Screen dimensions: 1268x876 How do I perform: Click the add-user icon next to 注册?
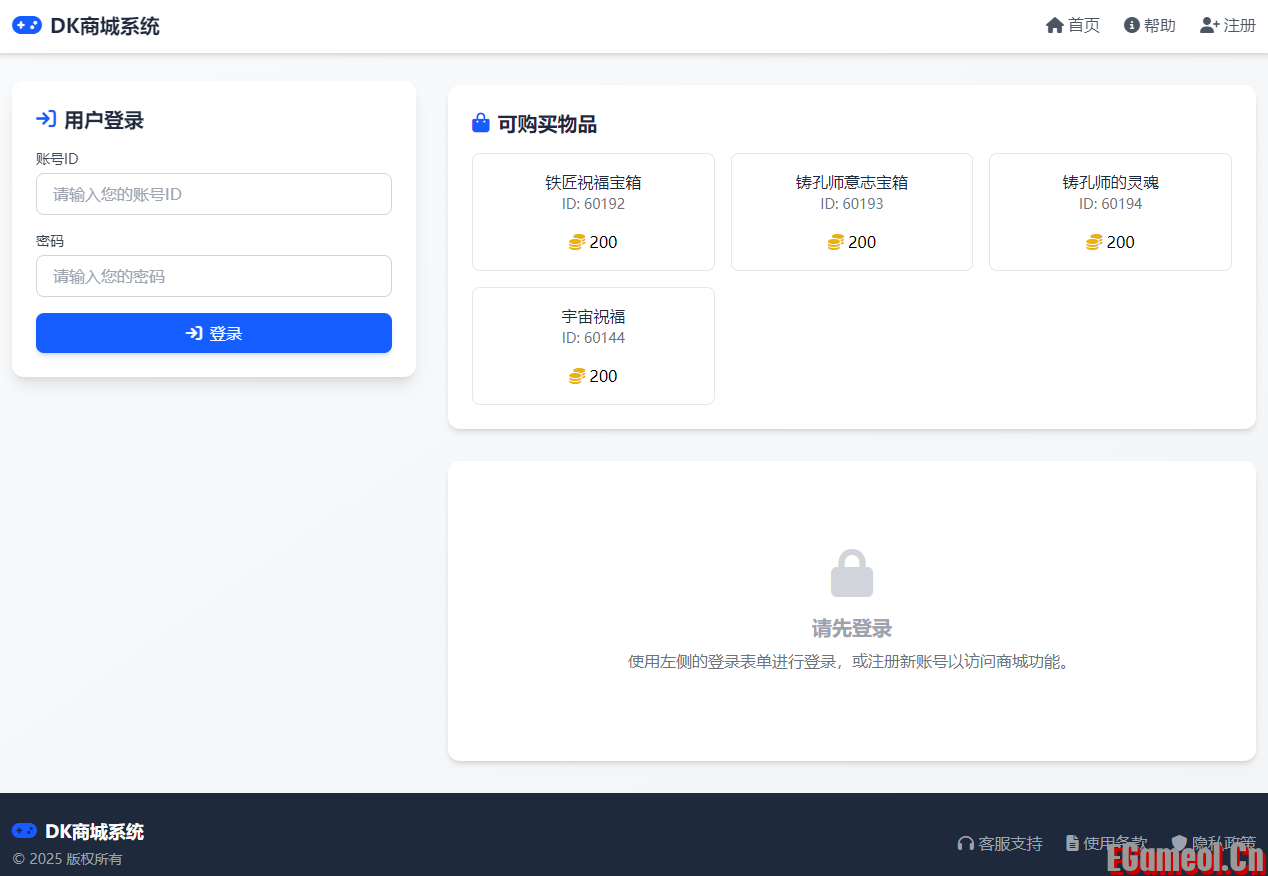click(1207, 25)
